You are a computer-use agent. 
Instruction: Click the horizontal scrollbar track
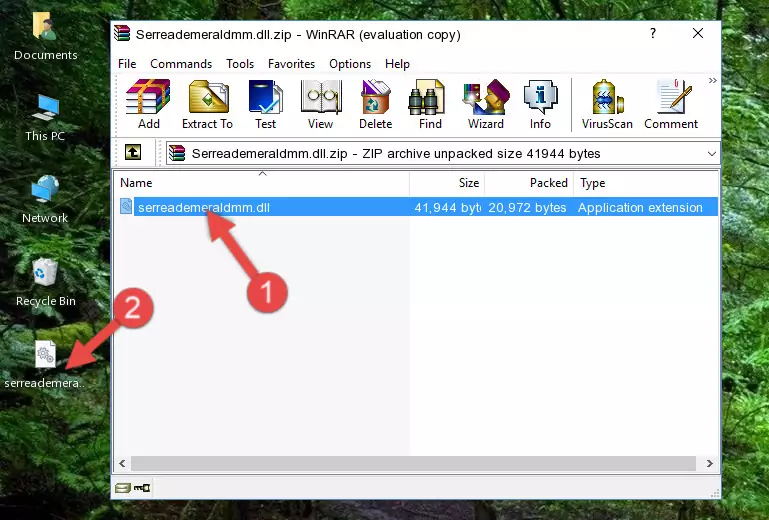point(413,463)
